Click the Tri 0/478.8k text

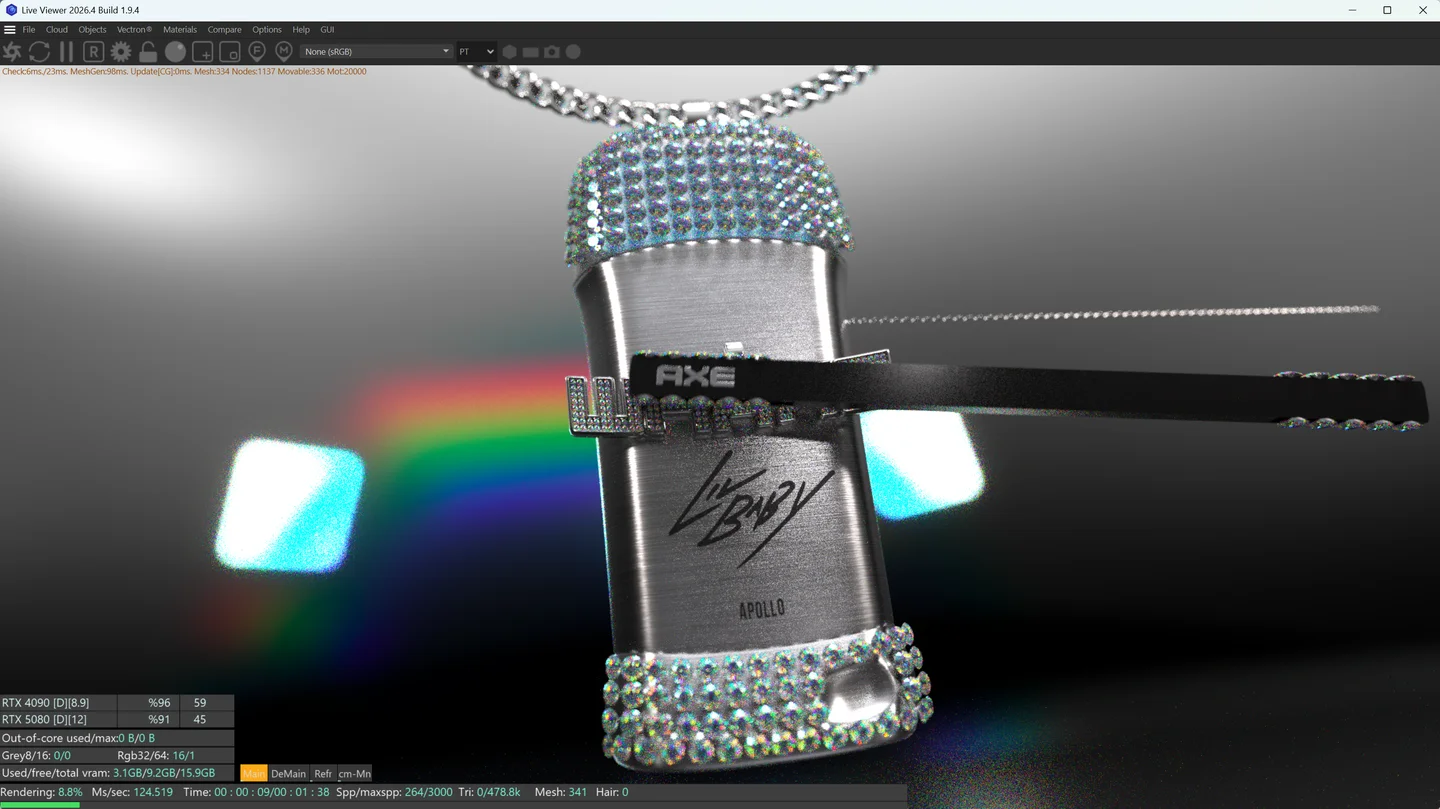489,792
